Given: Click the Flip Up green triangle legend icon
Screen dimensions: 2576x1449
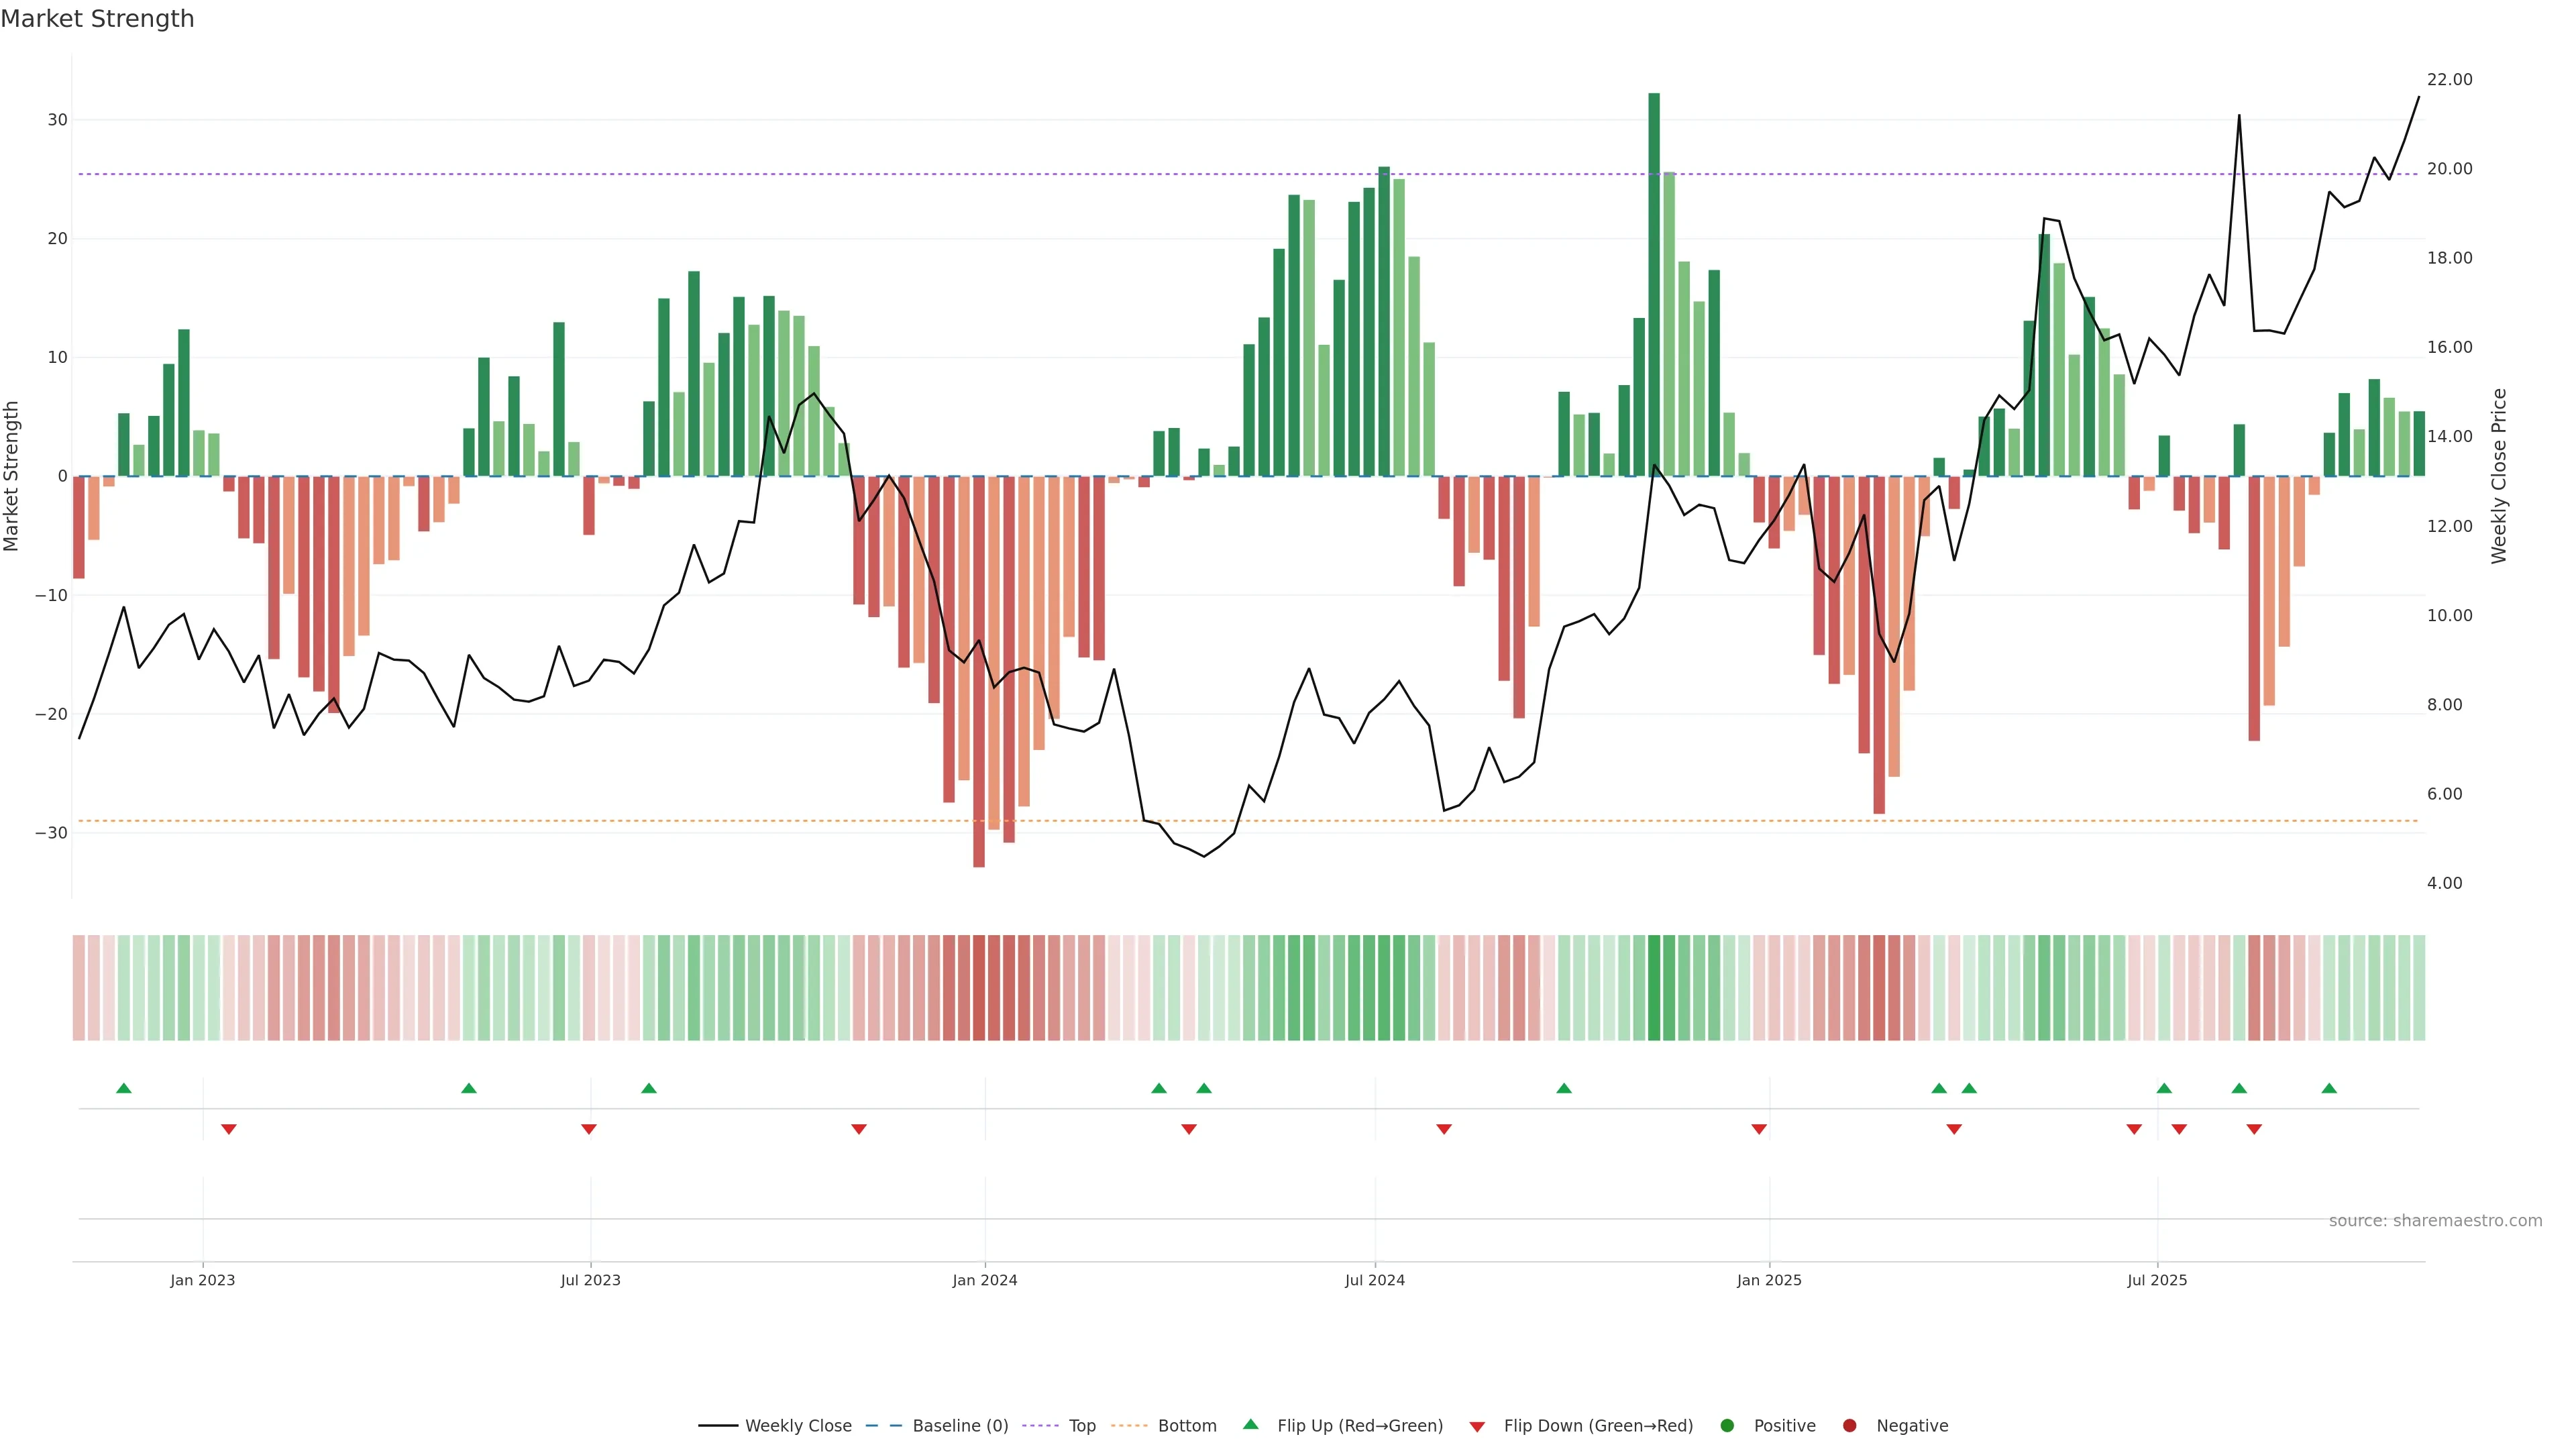Looking at the screenshot, I should 1250,1424.
